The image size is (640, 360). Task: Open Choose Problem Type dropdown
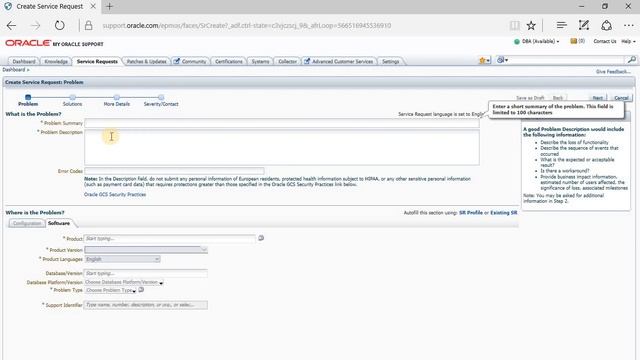click(111, 290)
